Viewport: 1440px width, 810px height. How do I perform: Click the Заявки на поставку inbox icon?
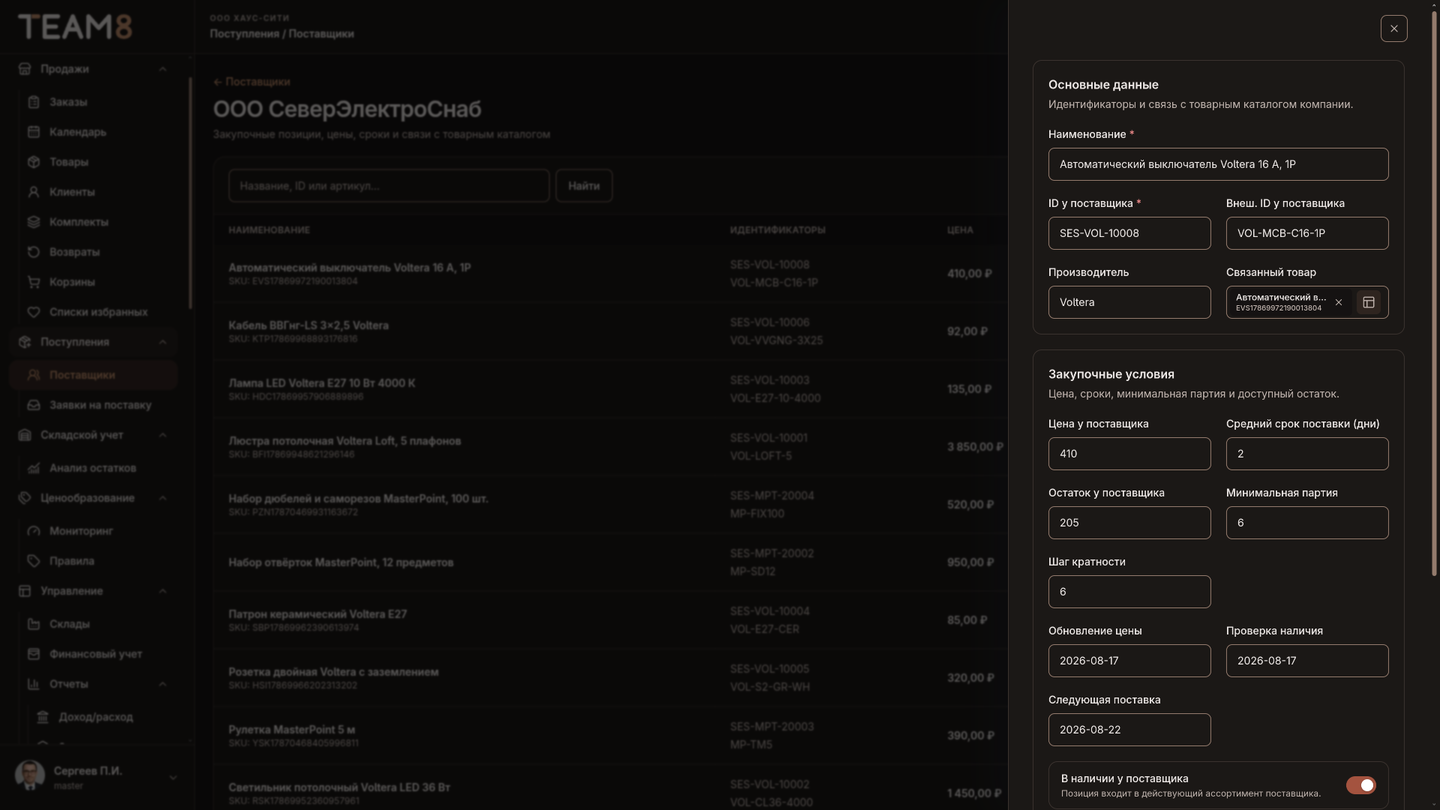34,405
